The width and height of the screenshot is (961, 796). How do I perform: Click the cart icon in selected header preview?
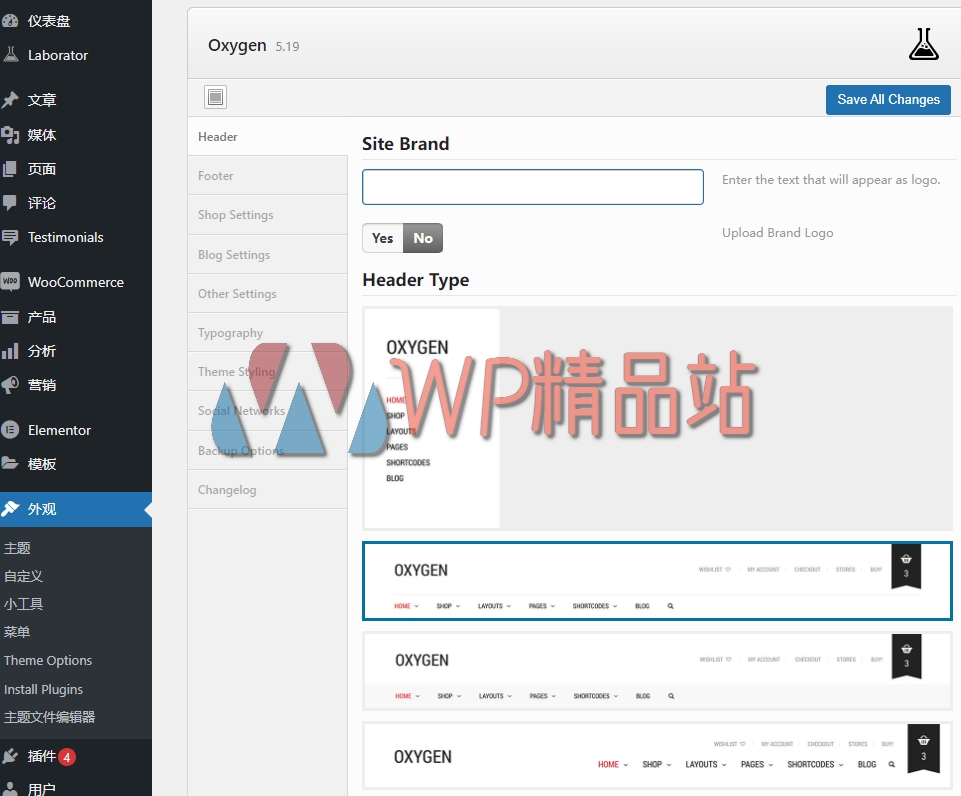click(x=906, y=561)
